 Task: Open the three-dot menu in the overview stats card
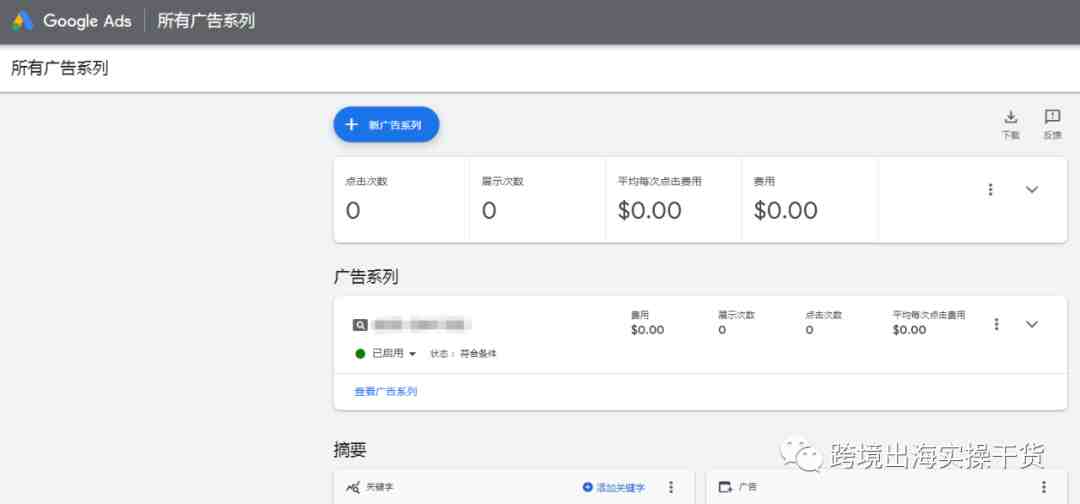pyautogui.click(x=990, y=189)
